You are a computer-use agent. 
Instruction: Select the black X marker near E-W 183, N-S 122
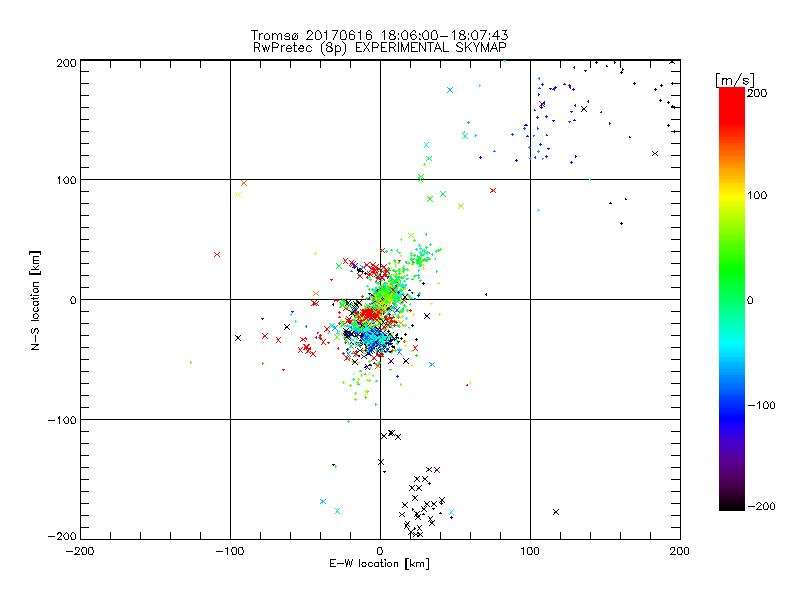655,154
